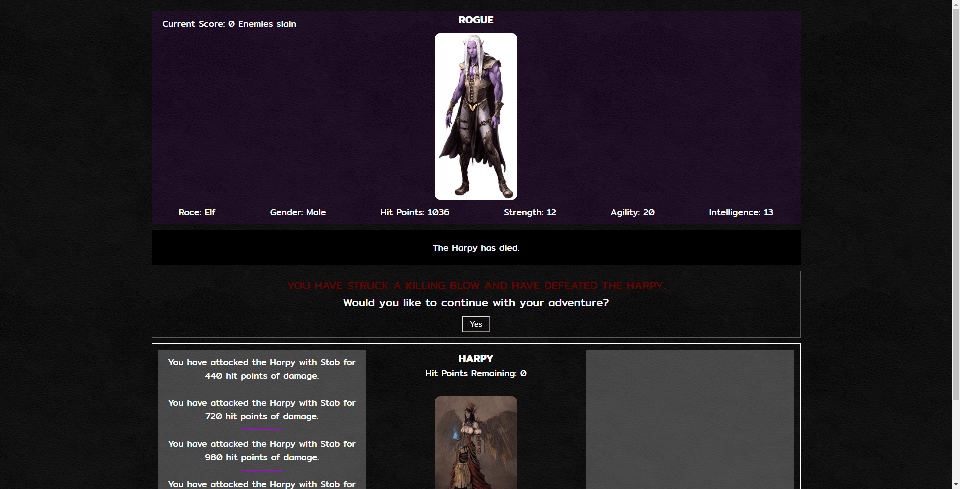Click the 'Agility: 20' stat
960x489 pixels.
tap(632, 212)
